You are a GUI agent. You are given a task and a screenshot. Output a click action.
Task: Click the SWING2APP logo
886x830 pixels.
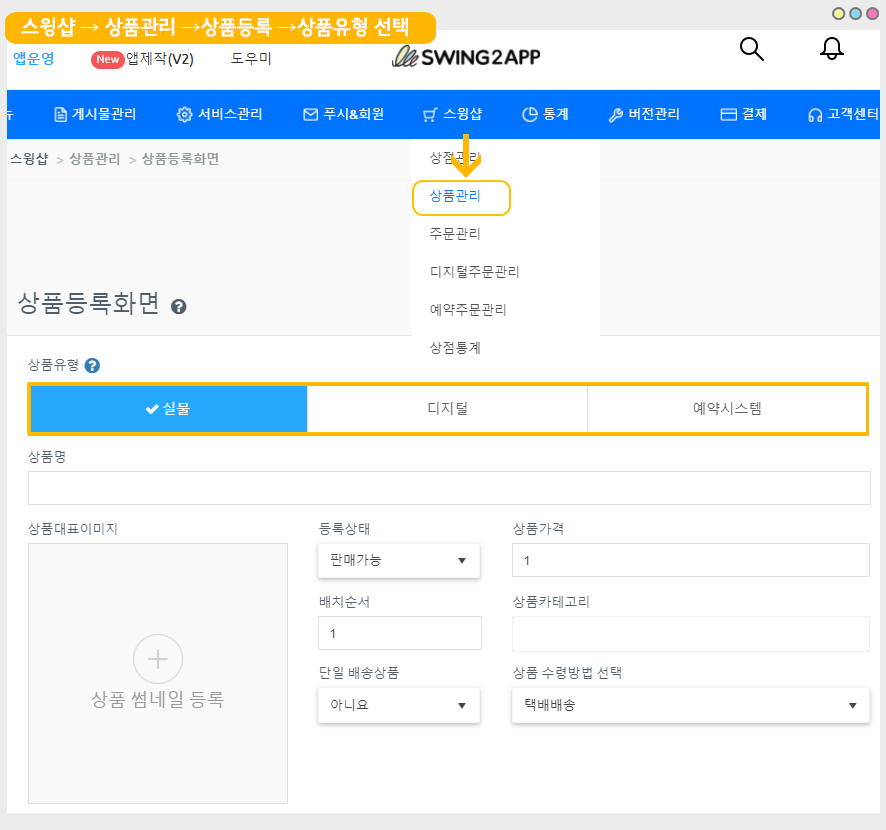coord(466,57)
